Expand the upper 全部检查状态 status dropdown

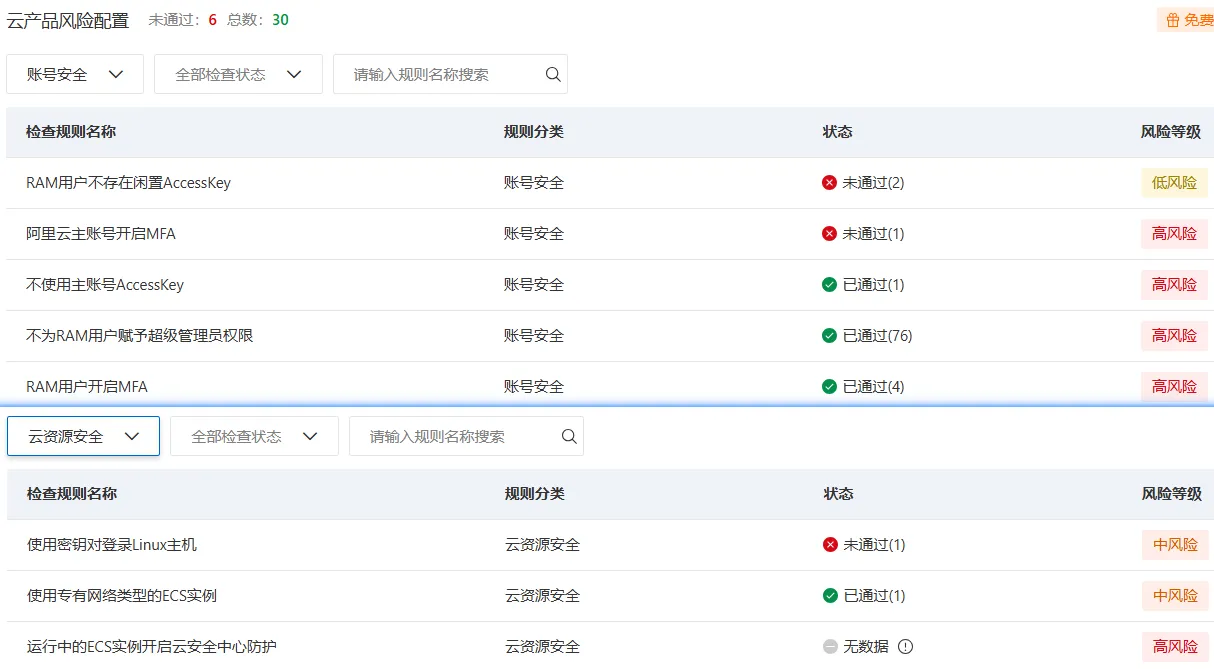pyautogui.click(x=238, y=74)
